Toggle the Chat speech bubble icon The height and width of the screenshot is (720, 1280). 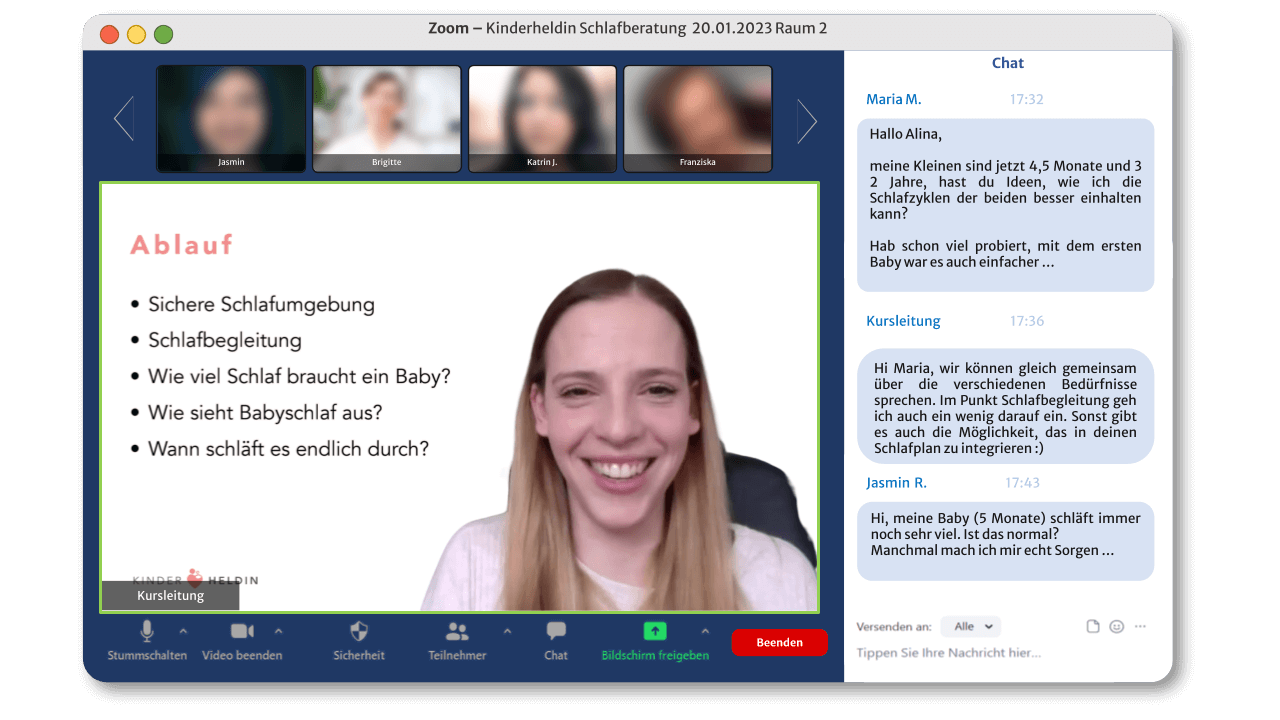click(x=556, y=631)
